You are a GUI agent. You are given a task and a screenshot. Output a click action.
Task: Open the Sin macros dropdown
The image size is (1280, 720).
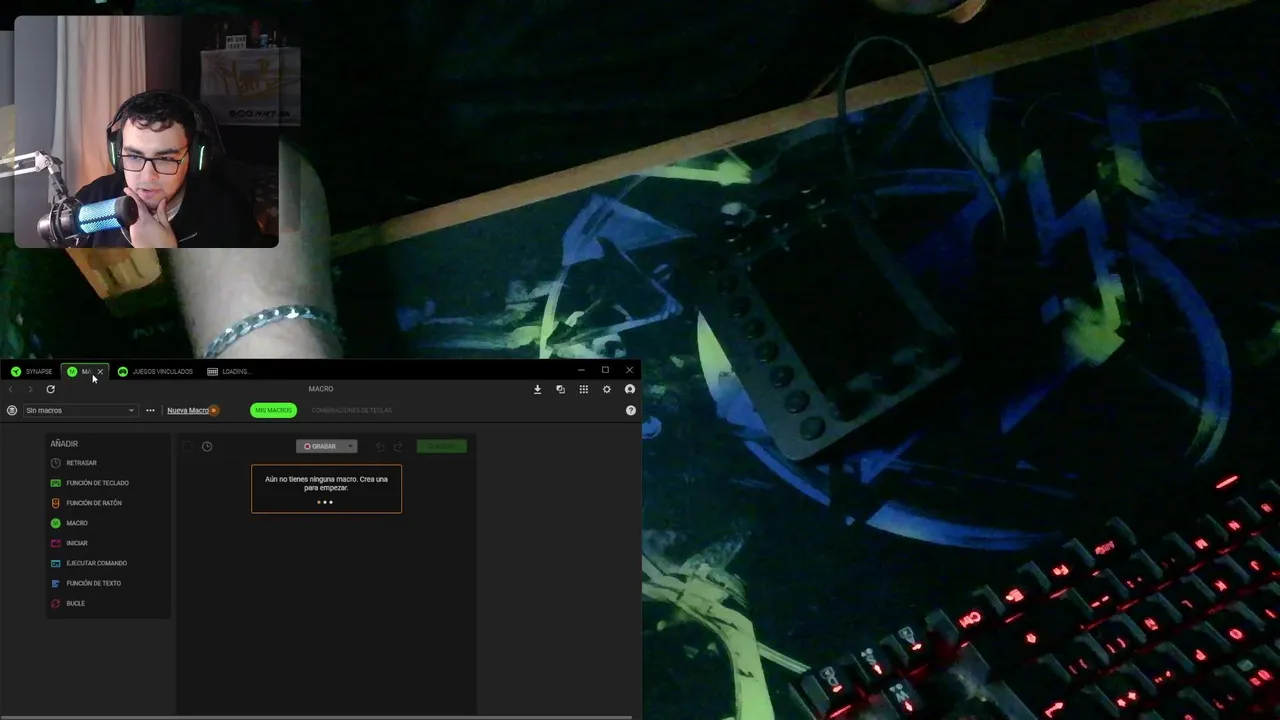pos(80,410)
